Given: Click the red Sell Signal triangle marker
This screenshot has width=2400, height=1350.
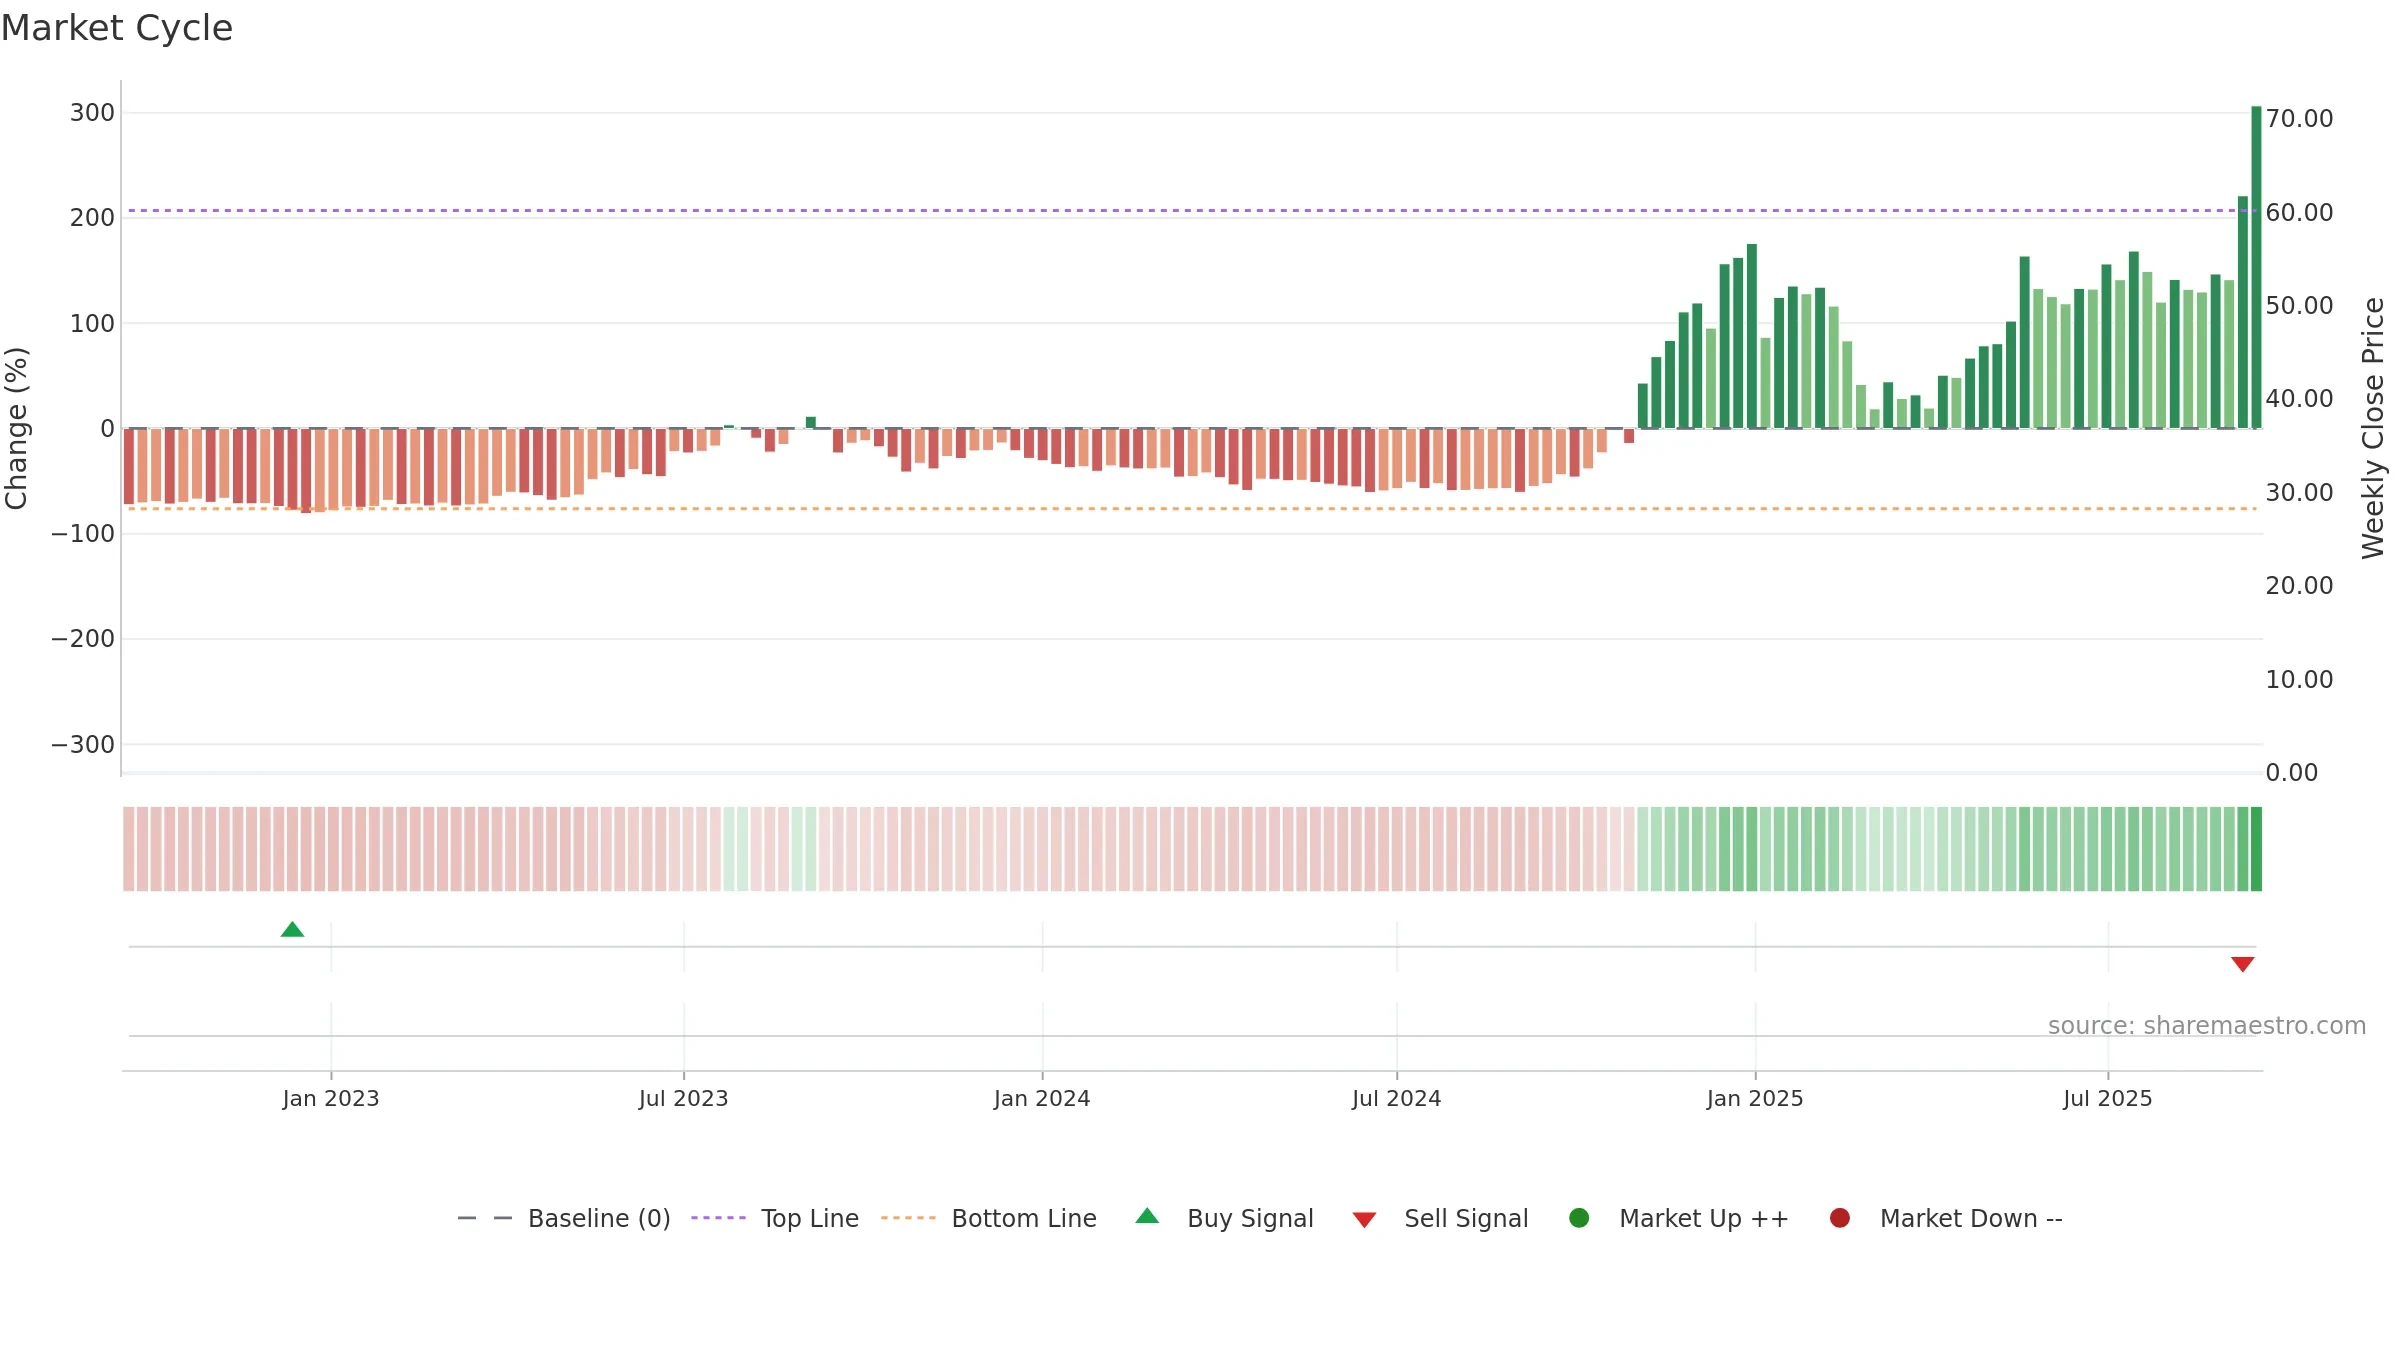Looking at the screenshot, I should 2242,964.
